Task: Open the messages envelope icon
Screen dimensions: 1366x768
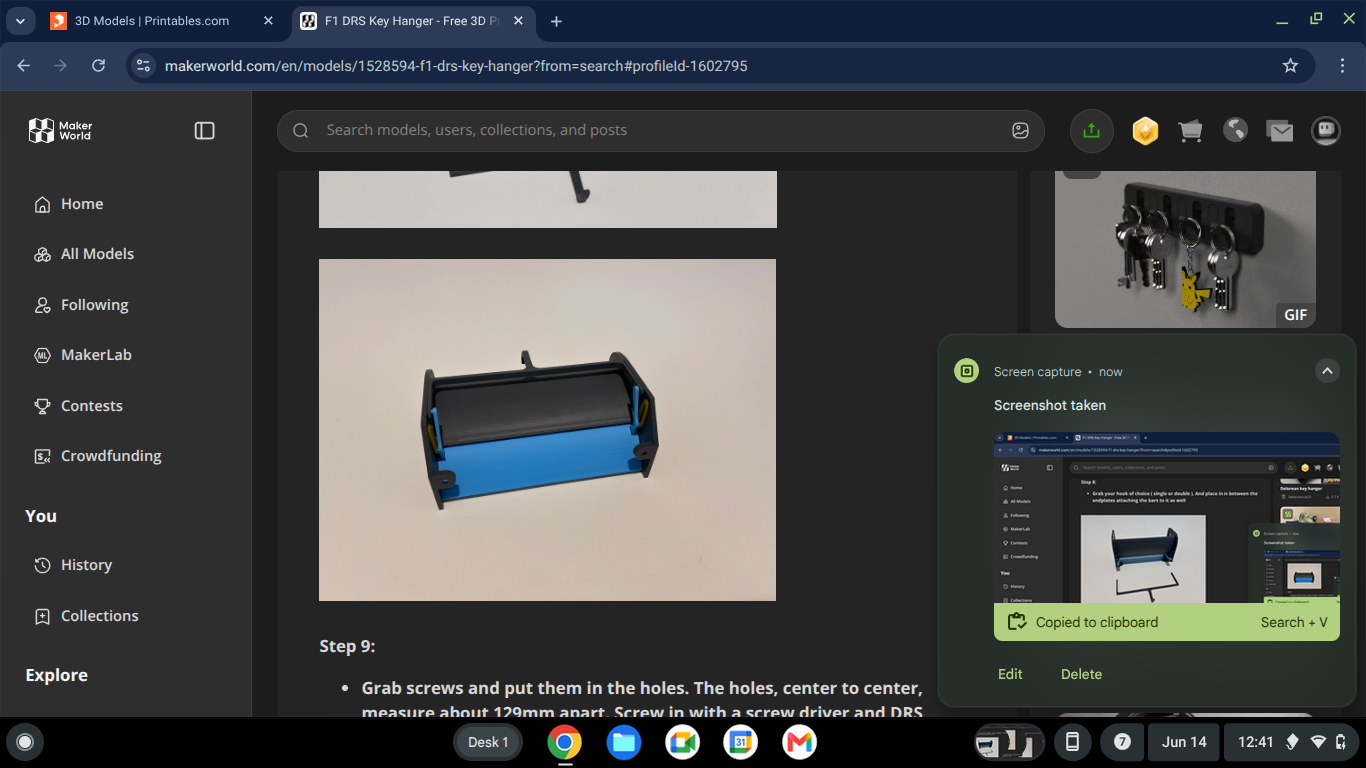Action: pyautogui.click(x=1280, y=131)
